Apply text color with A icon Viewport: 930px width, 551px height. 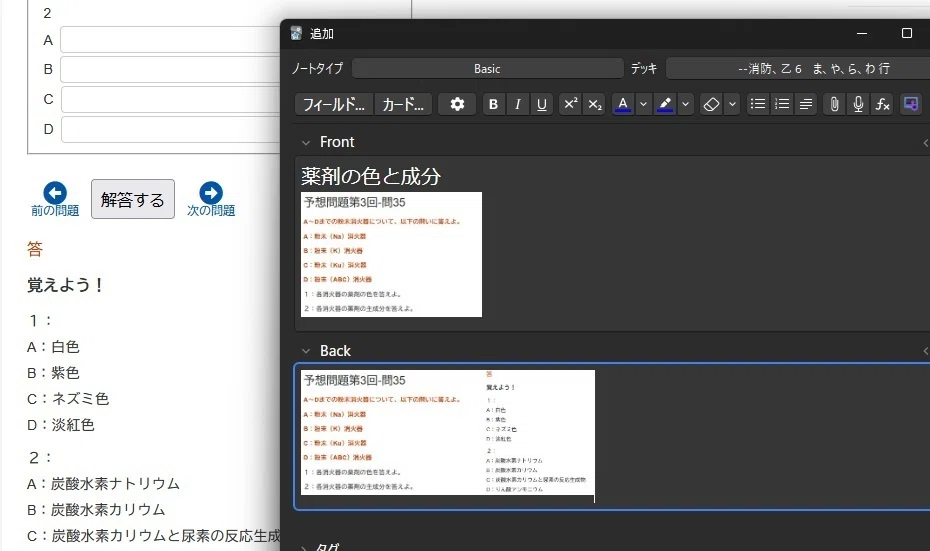tap(623, 104)
